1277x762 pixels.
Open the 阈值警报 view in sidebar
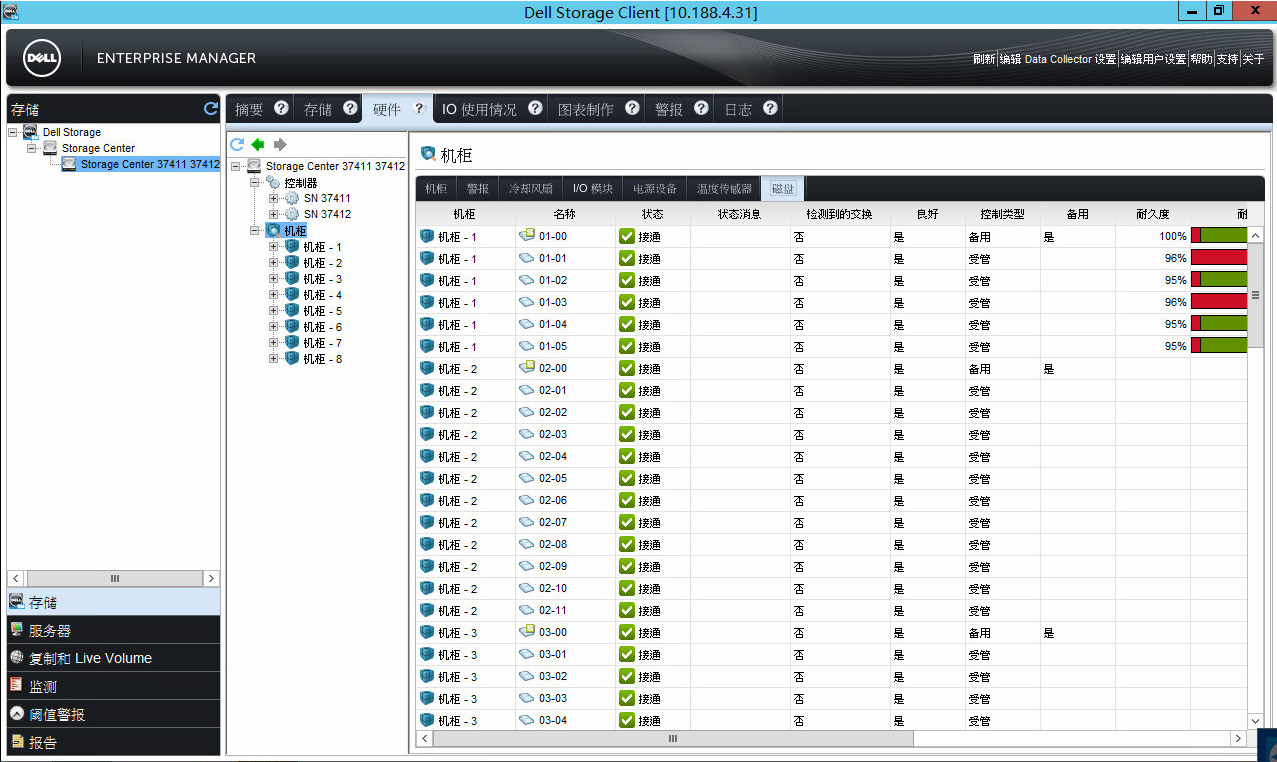pos(113,714)
